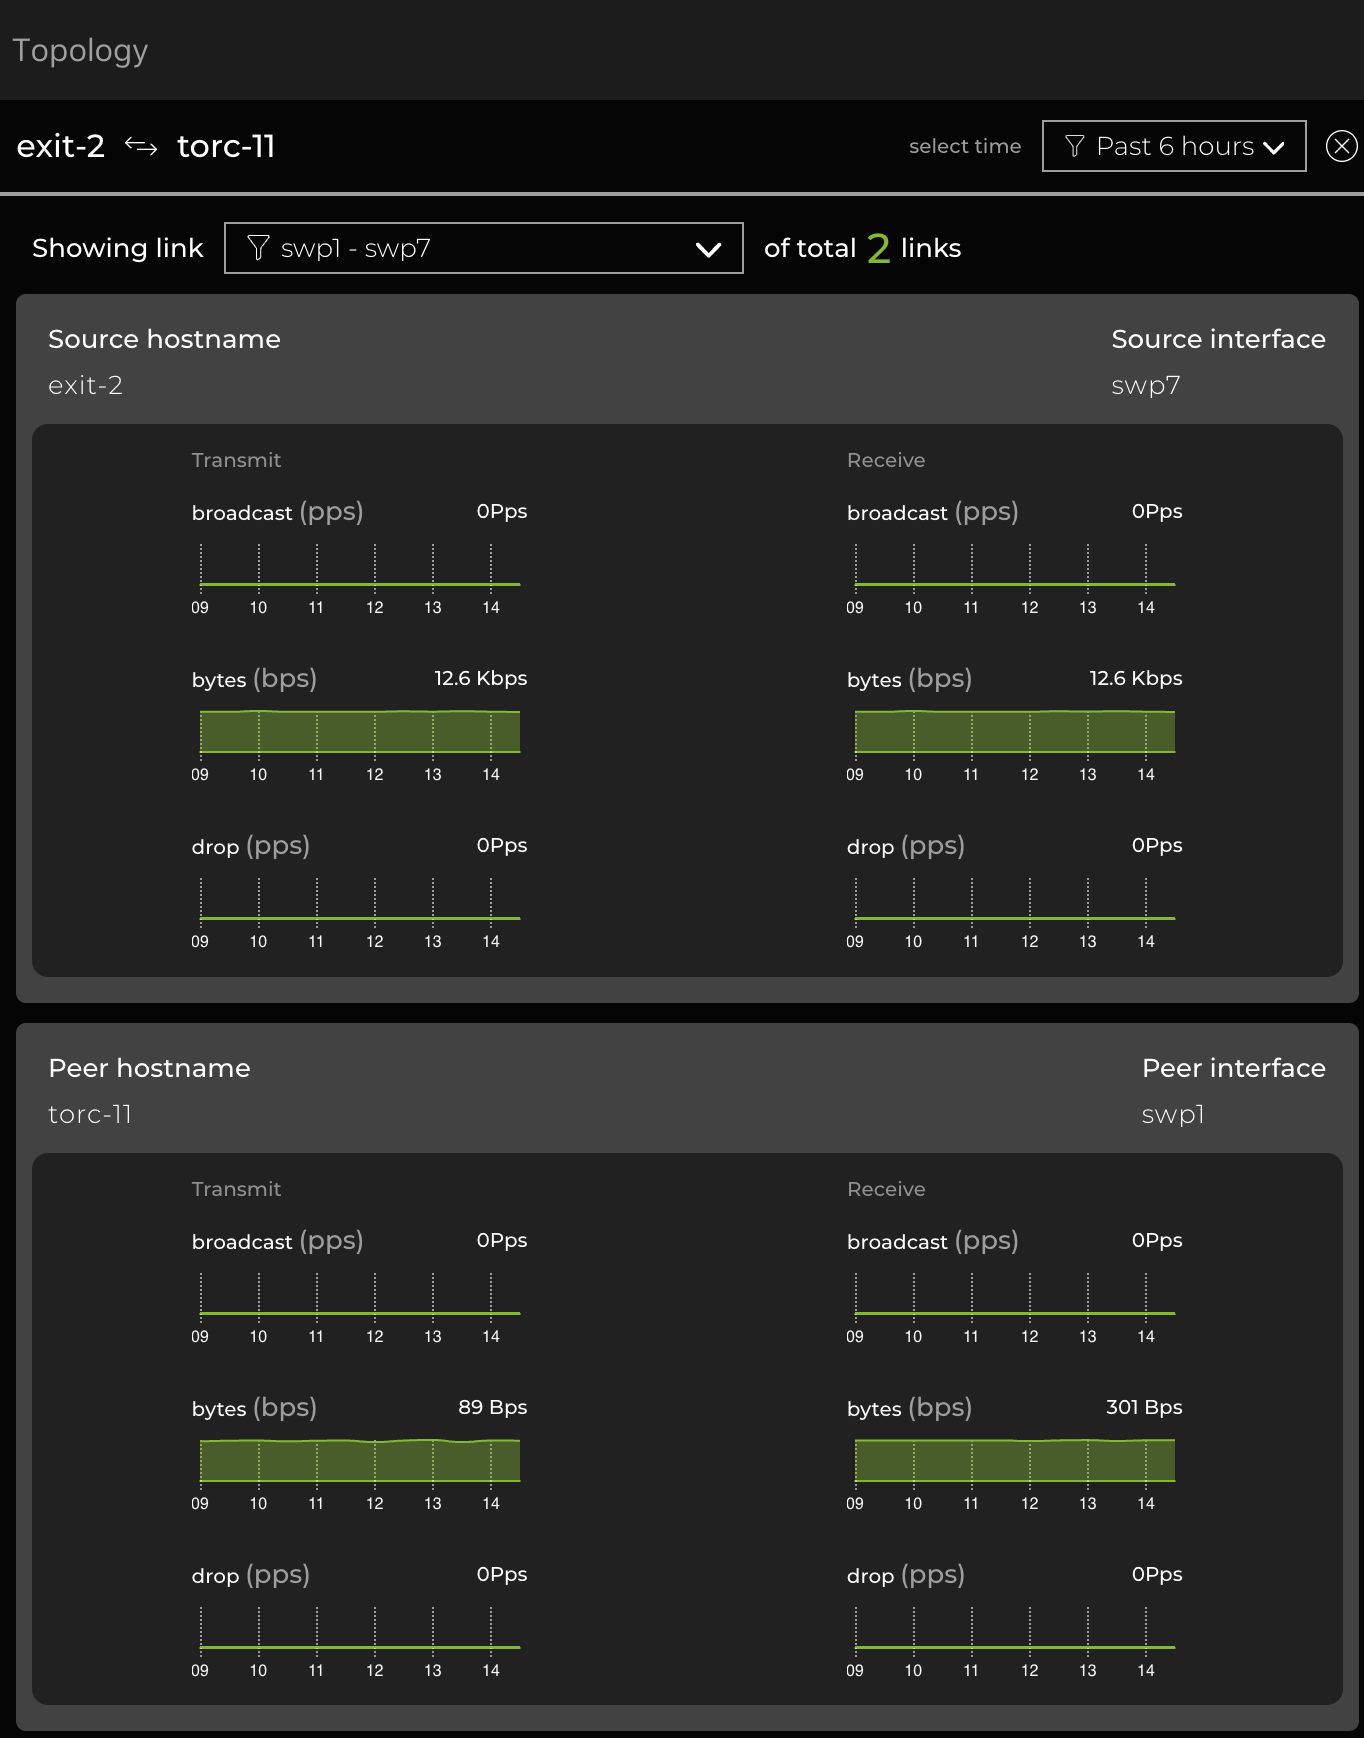This screenshot has height=1738, width=1364.
Task: Click the torc-11 hostname in the header
Action: pyautogui.click(x=226, y=147)
